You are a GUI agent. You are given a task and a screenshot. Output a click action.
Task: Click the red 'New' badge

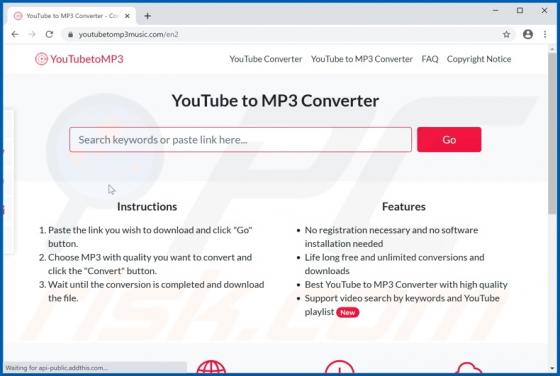(x=348, y=312)
